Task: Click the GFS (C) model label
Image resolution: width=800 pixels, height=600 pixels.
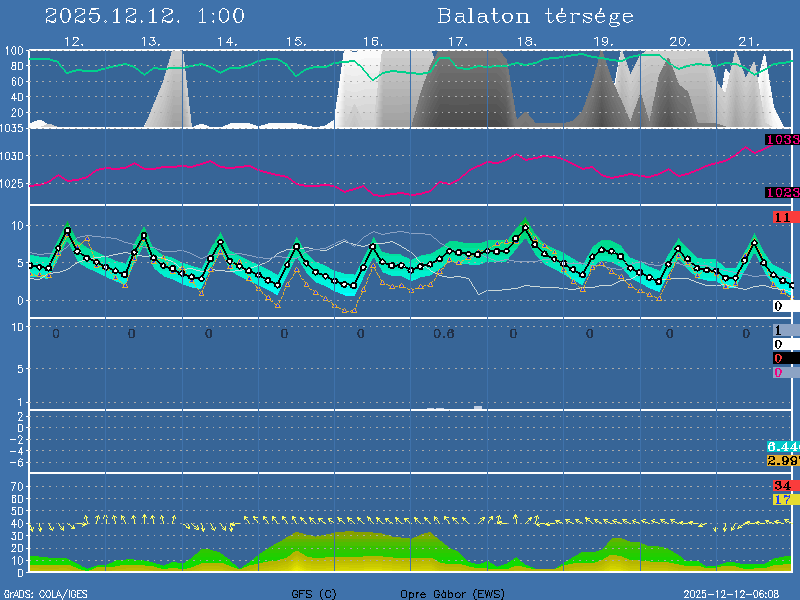Action: pyautogui.click(x=314, y=593)
